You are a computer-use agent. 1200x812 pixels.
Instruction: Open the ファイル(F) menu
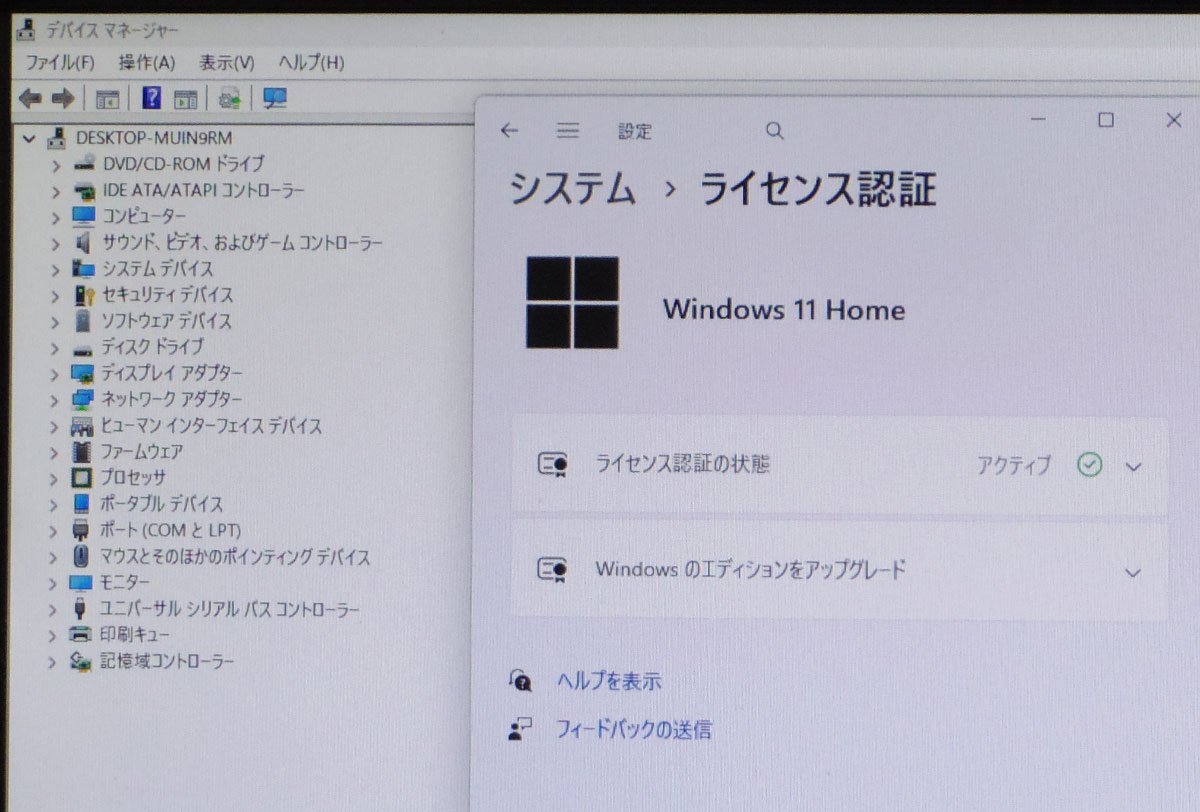tap(60, 62)
